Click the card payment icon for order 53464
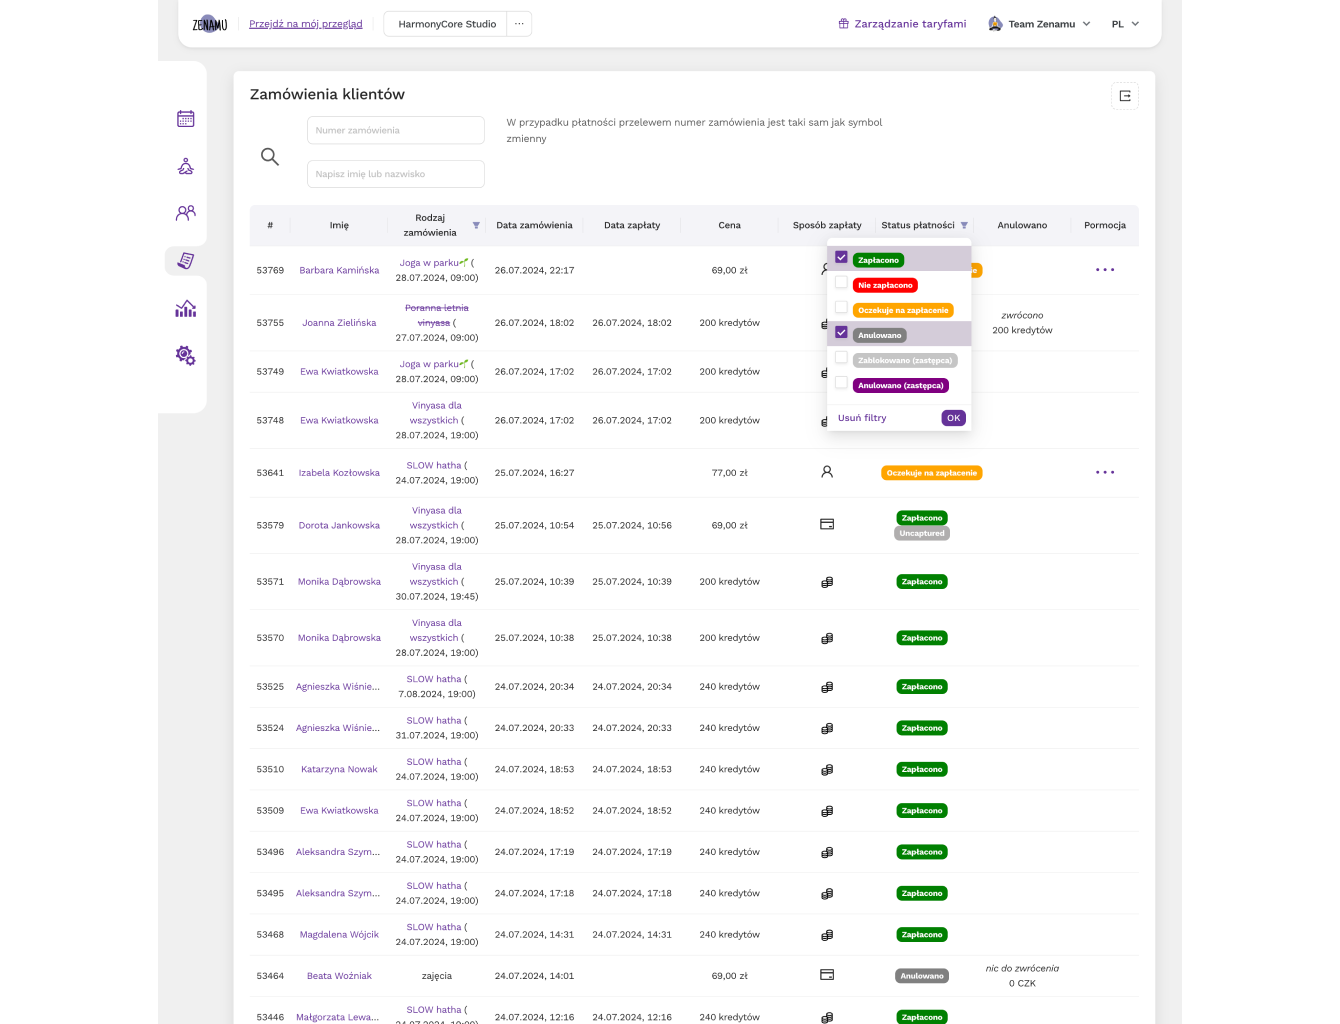The height and width of the screenshot is (1024, 1340). coord(827,975)
